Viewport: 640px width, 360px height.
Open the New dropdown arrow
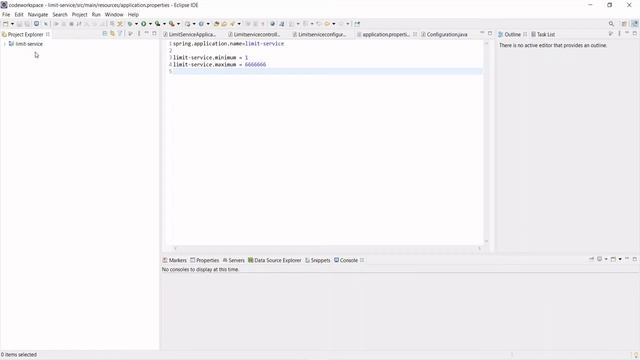[x=12, y=24]
